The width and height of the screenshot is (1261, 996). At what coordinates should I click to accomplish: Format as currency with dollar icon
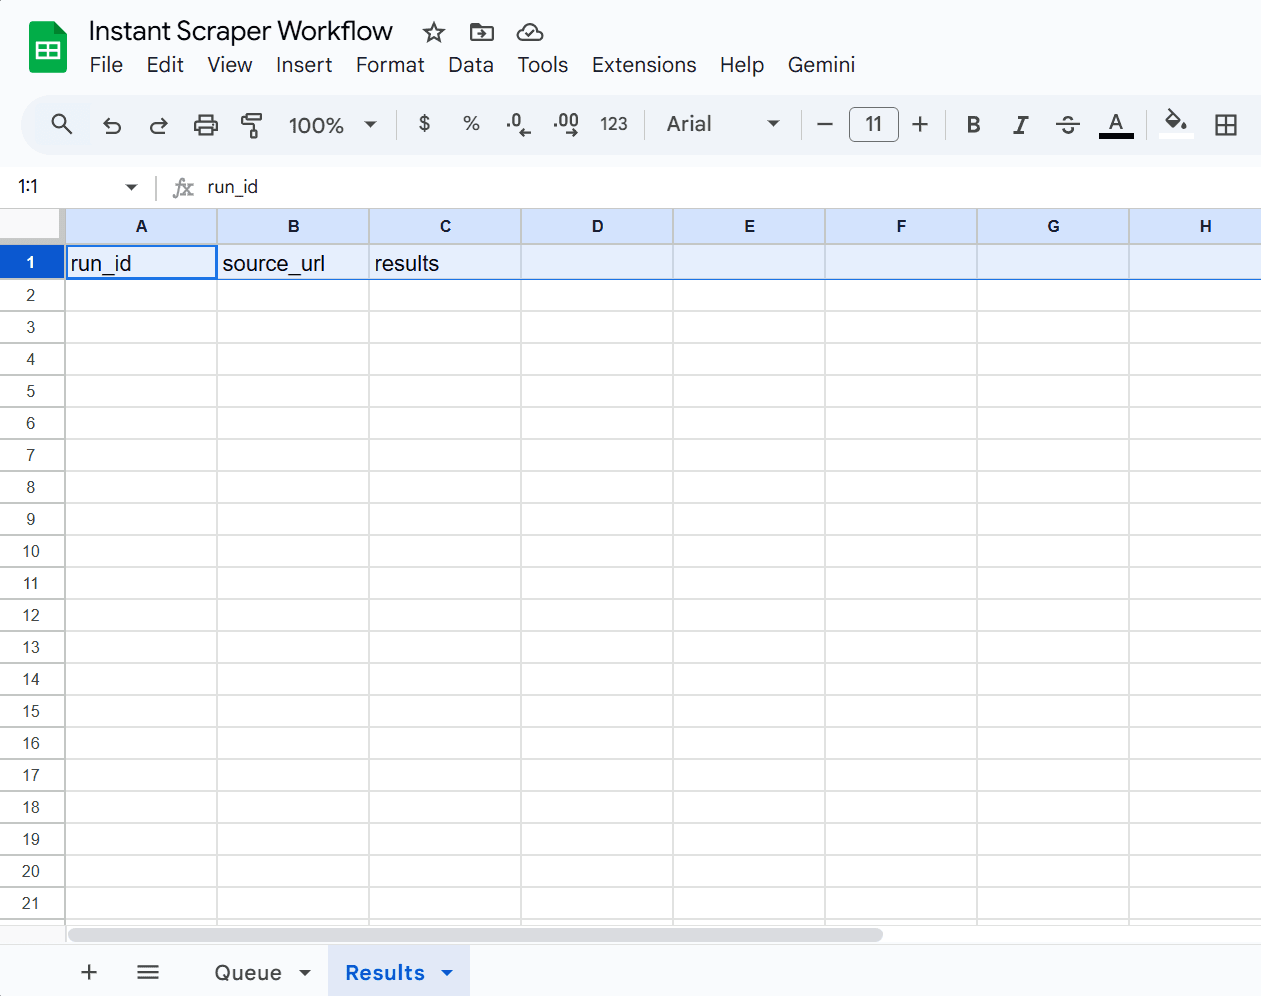[x=424, y=124]
